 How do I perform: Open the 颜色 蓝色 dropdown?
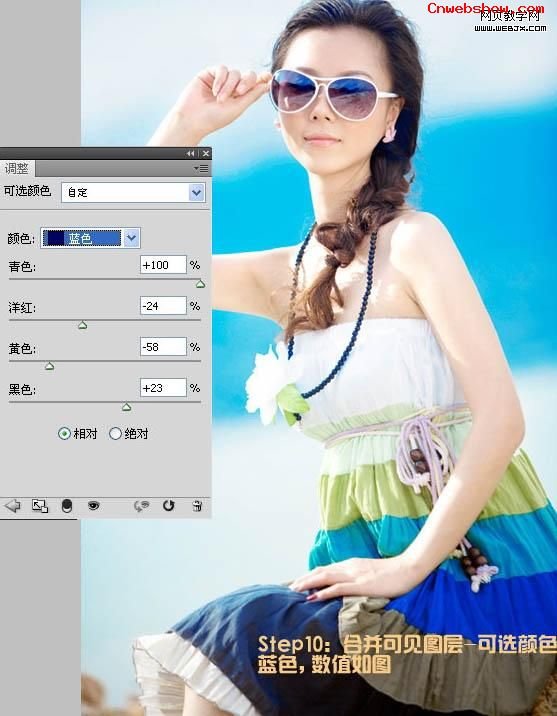click(x=90, y=238)
